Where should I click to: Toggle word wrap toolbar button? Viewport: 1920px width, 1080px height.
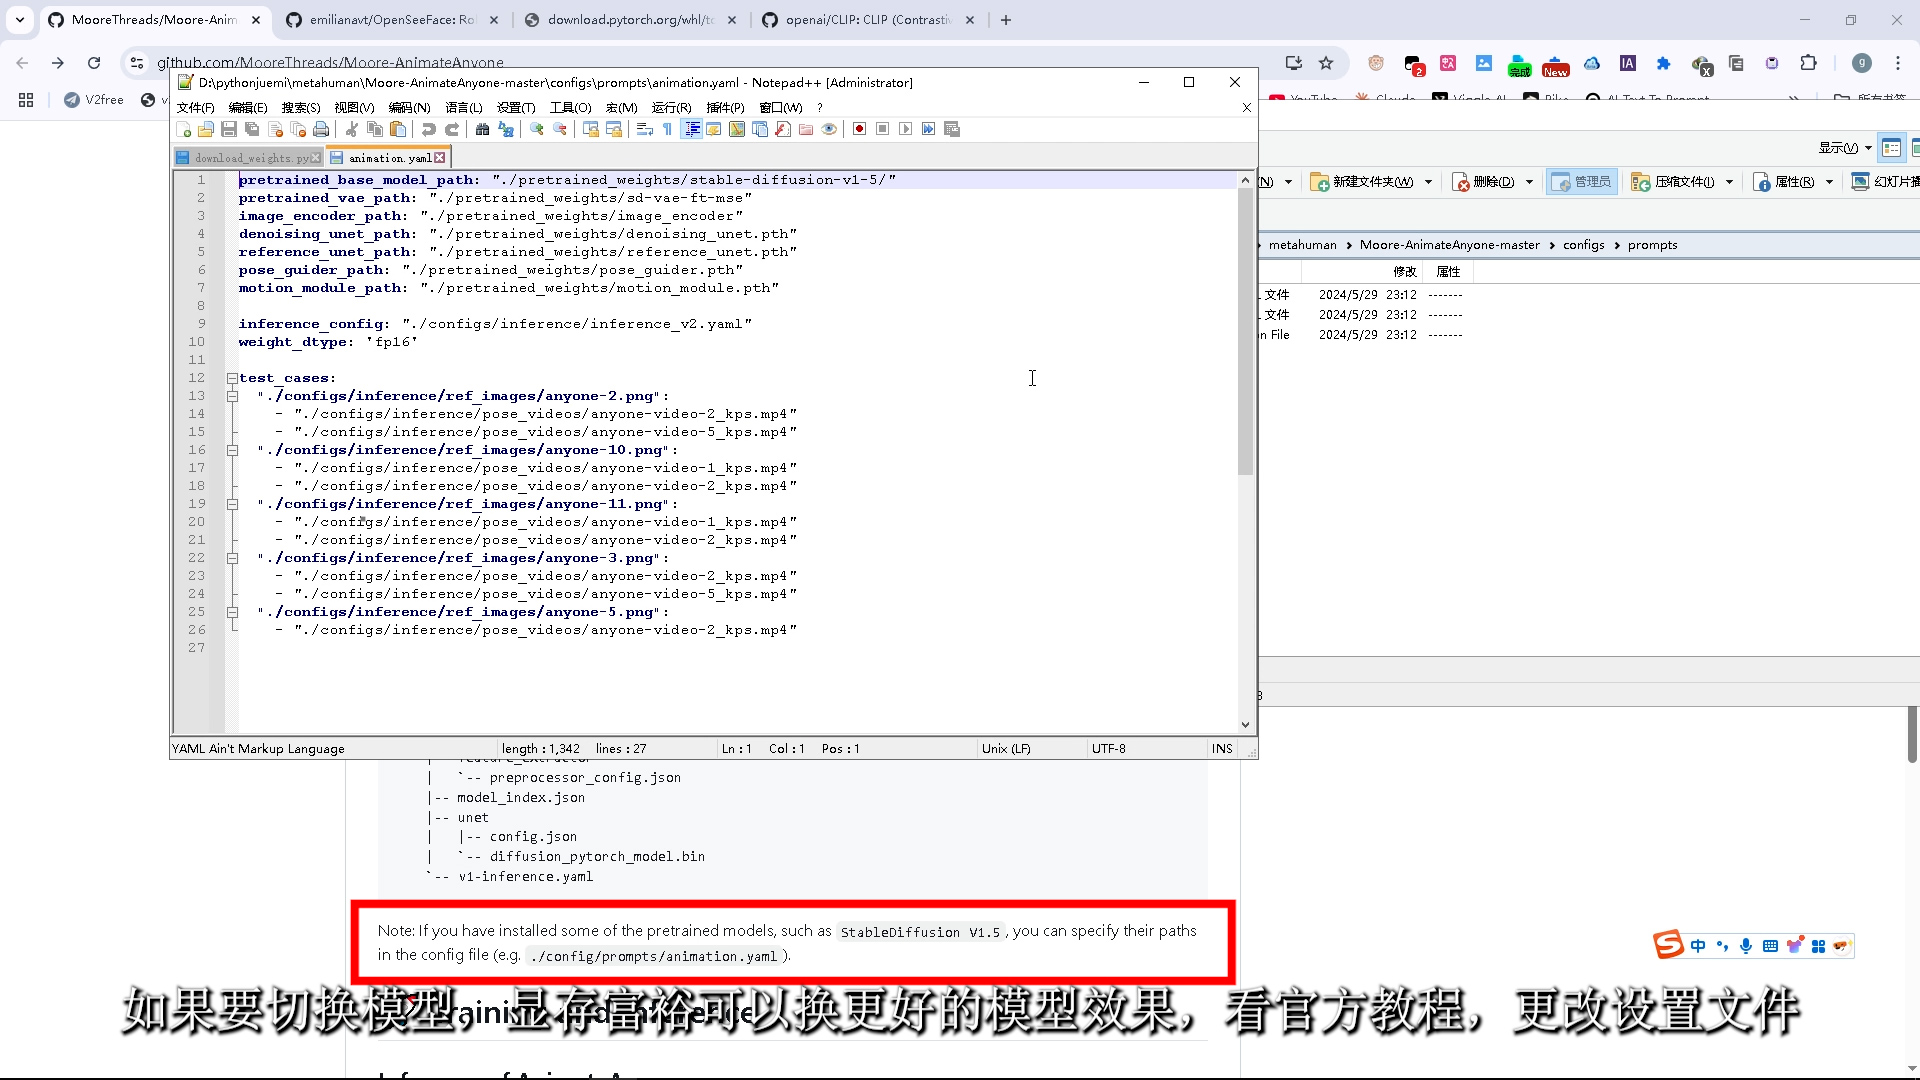645,129
